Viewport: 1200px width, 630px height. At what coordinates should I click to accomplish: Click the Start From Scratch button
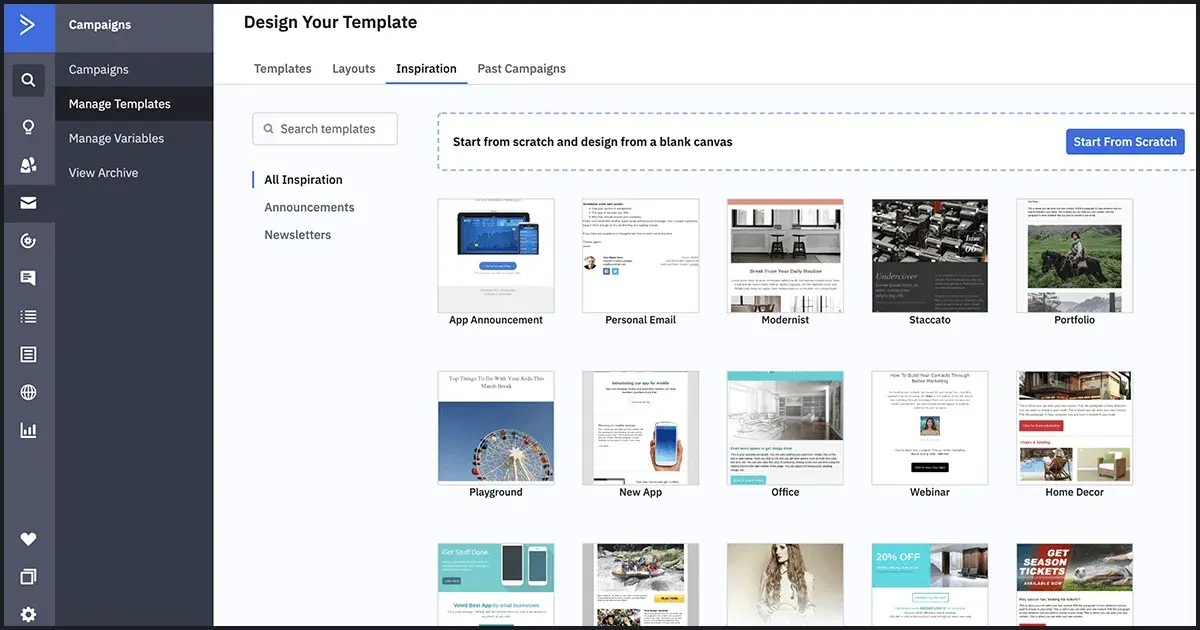pos(1124,141)
